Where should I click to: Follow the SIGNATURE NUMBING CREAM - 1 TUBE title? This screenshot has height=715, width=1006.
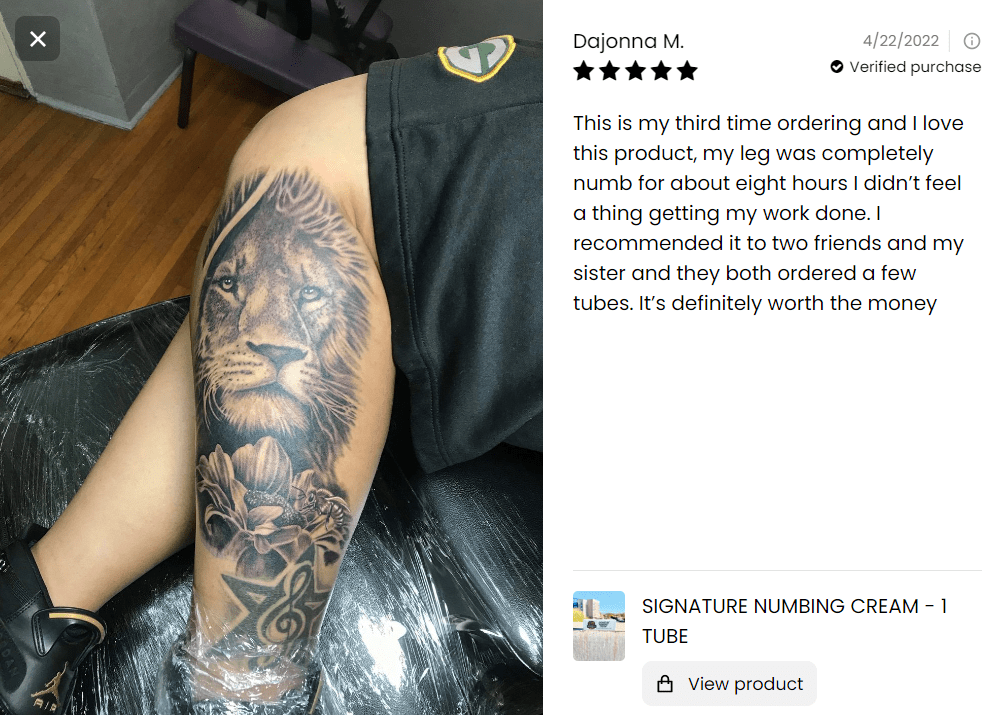pyautogui.click(x=794, y=621)
